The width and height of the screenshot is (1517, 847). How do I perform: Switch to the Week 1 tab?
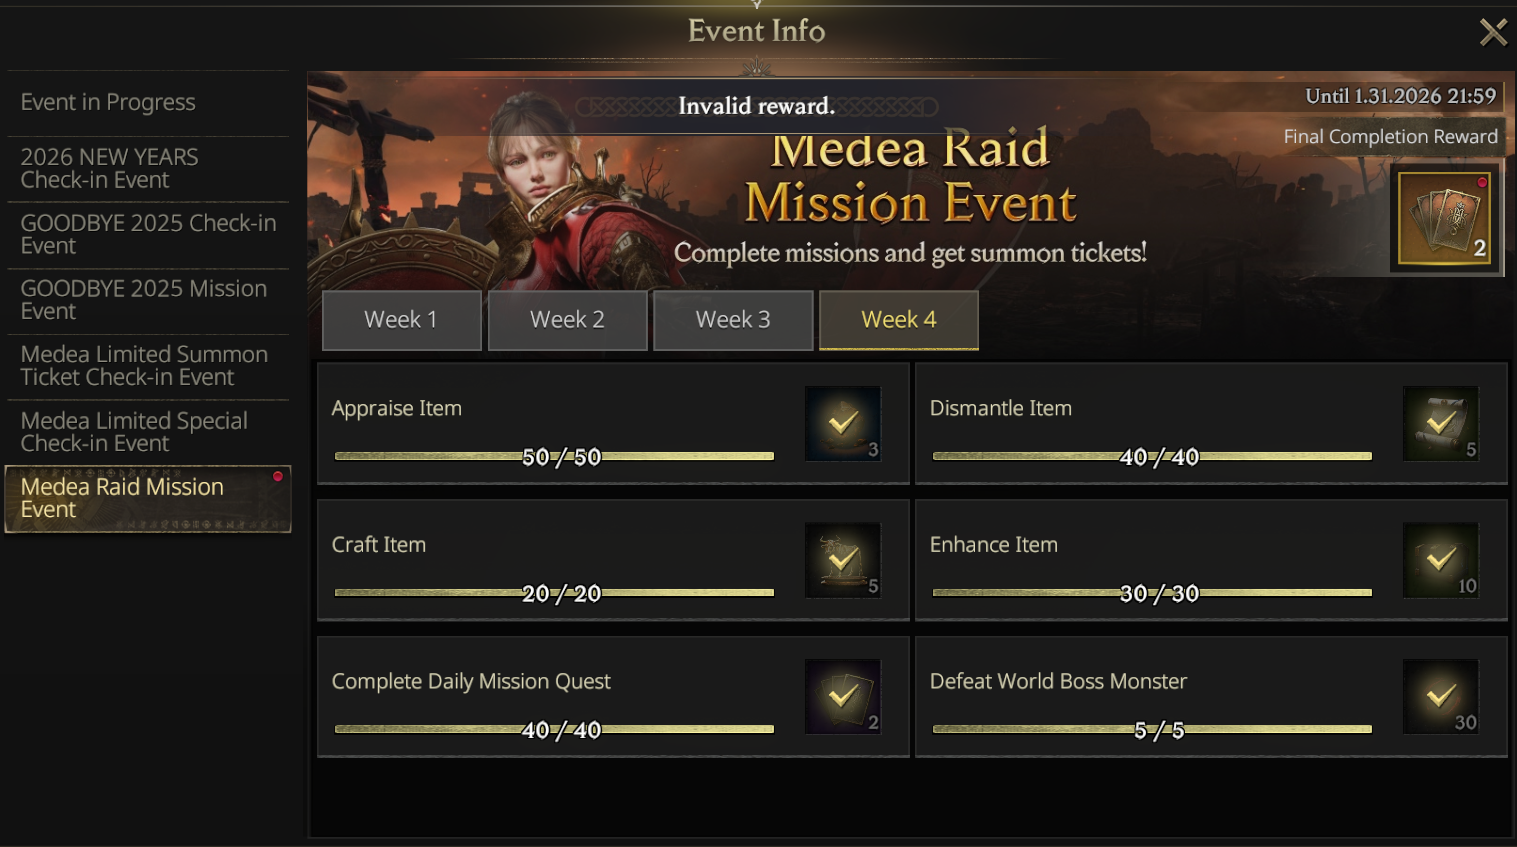tap(401, 320)
